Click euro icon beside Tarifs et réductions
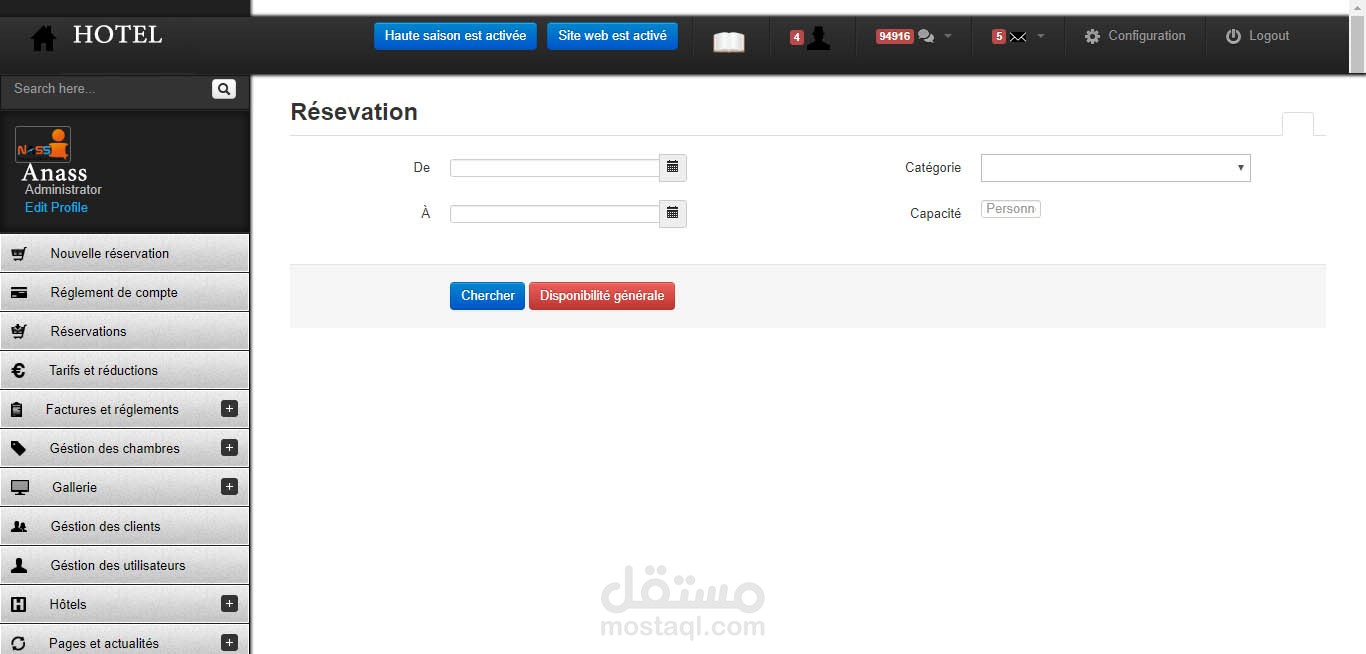This screenshot has height=654, width=1366. coord(18,370)
